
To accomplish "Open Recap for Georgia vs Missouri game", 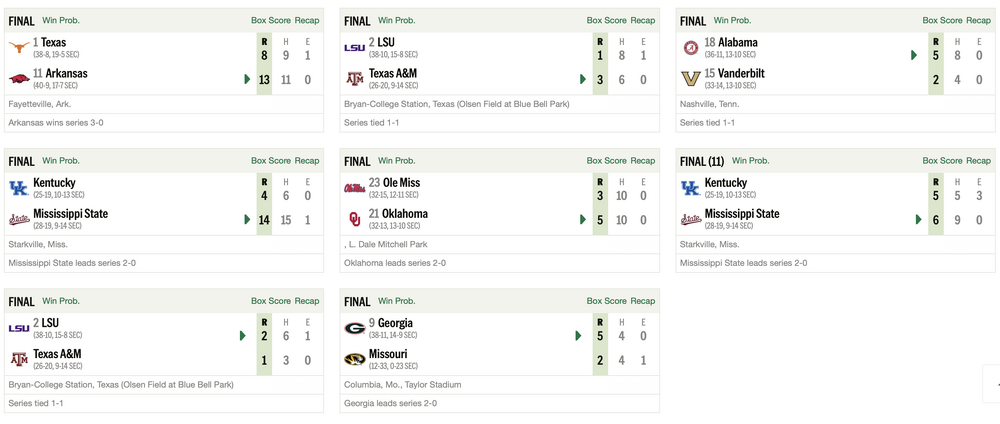I will coord(643,300).
